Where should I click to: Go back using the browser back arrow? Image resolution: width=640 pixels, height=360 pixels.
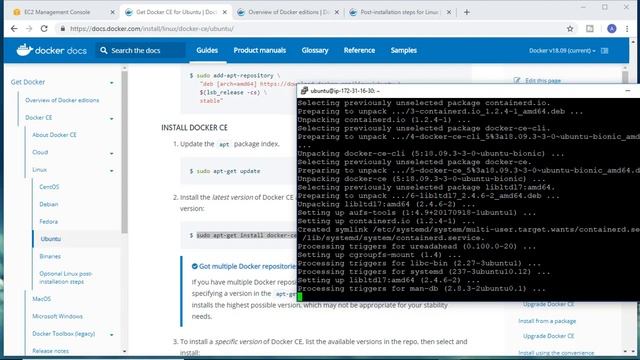[x=14, y=29]
